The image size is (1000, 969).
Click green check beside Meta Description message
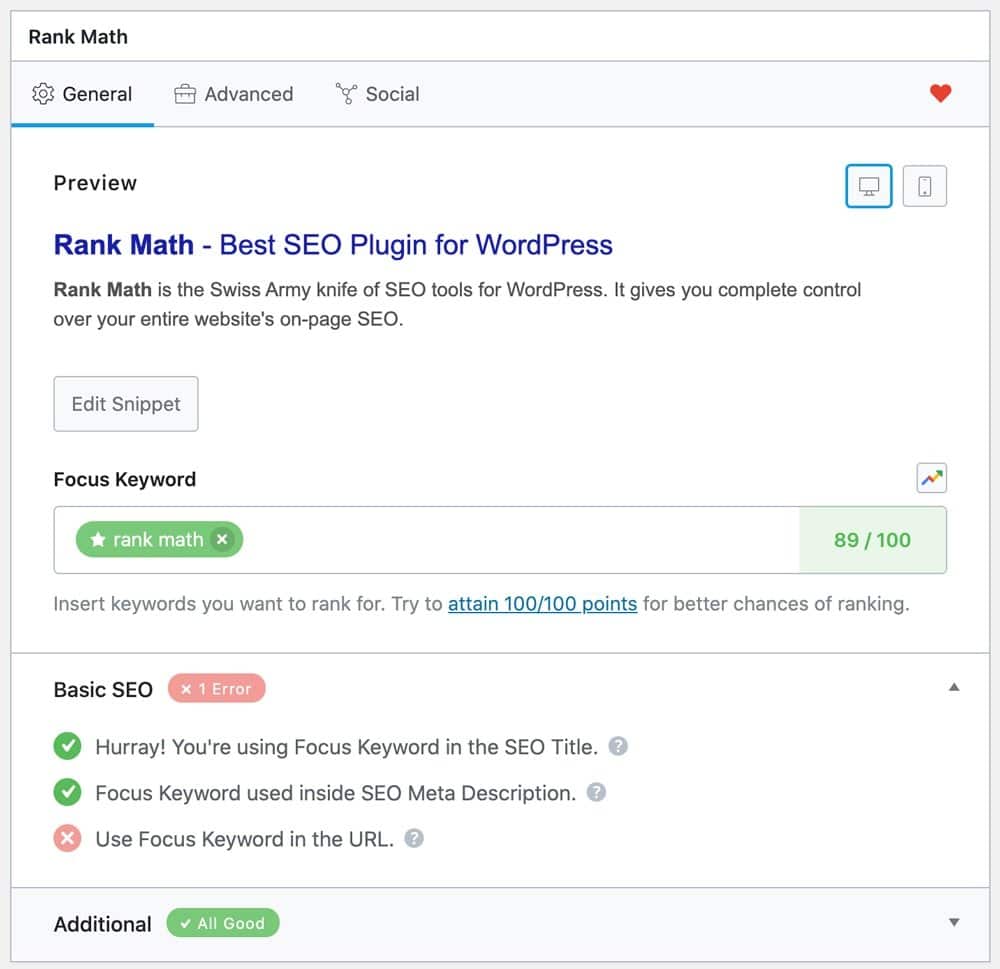coord(67,792)
